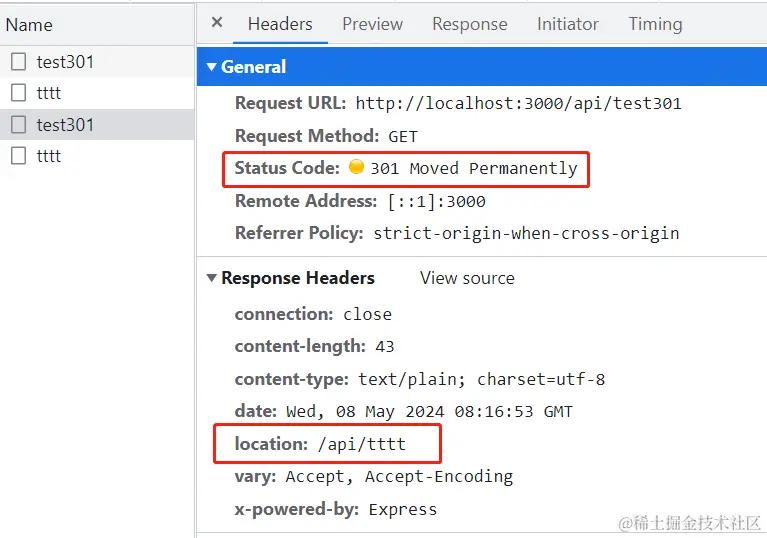Select the Headers tab
The height and width of the screenshot is (538, 767).
(280, 24)
